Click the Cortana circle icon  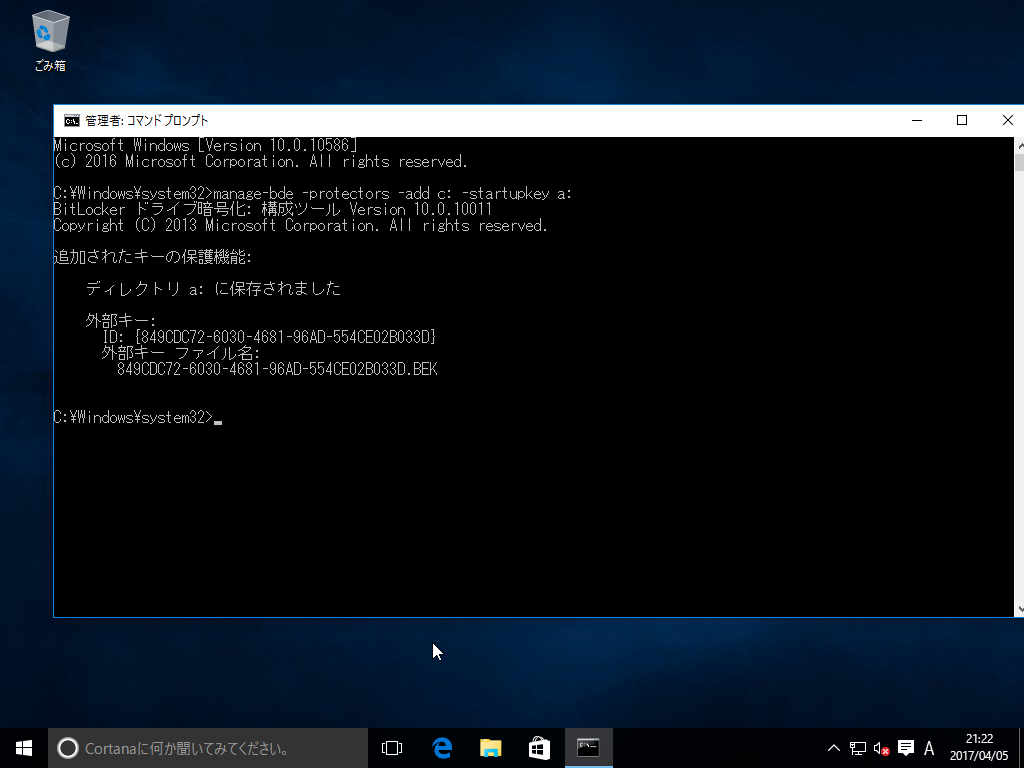pyautogui.click(x=67, y=748)
